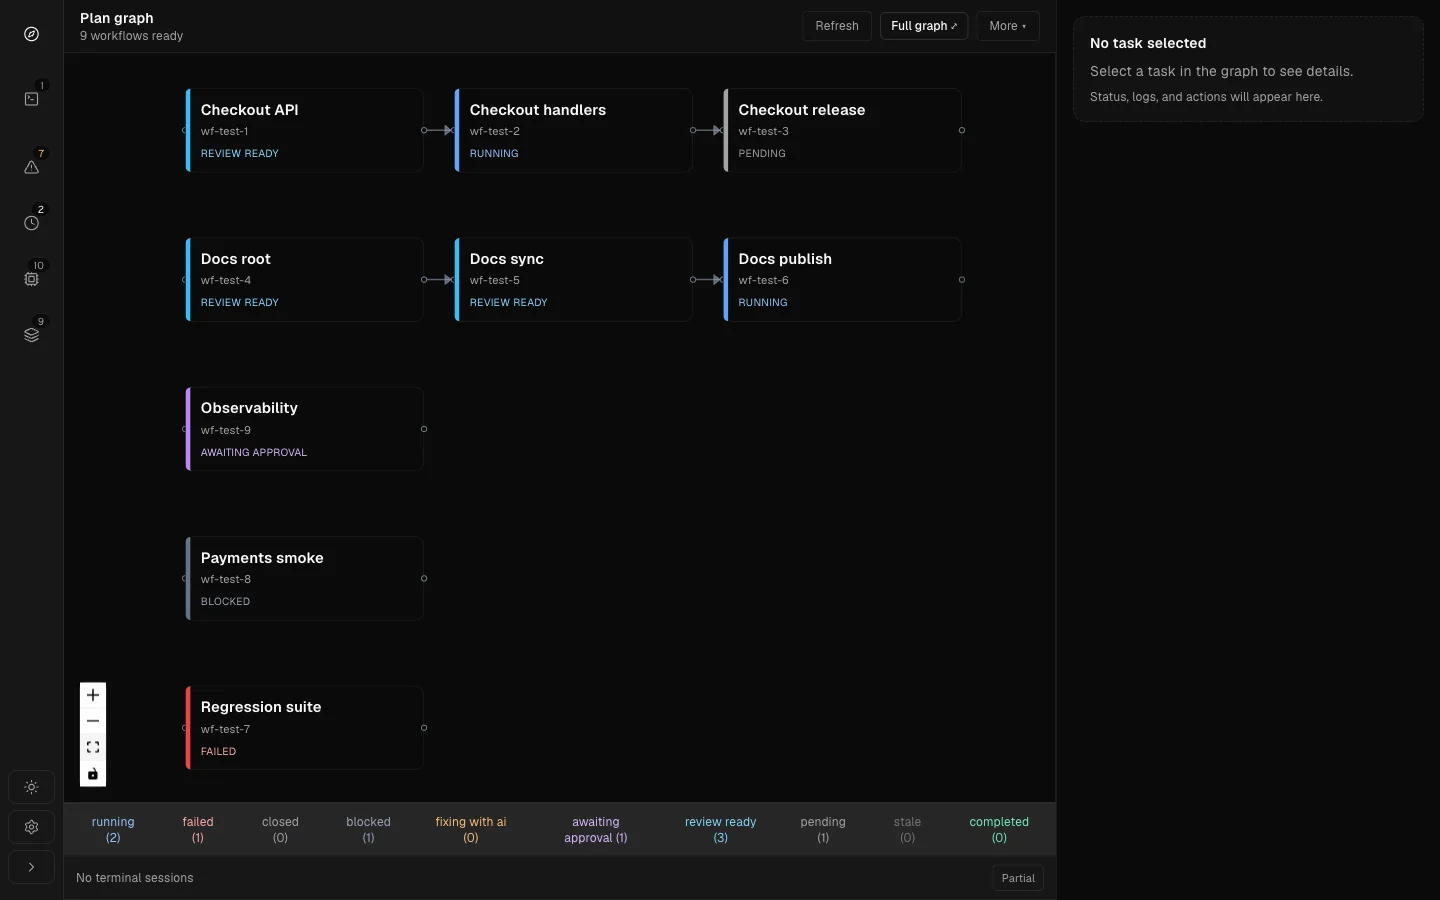Filter by review ready status
Screen dimensions: 1440x900
click(x=721, y=830)
